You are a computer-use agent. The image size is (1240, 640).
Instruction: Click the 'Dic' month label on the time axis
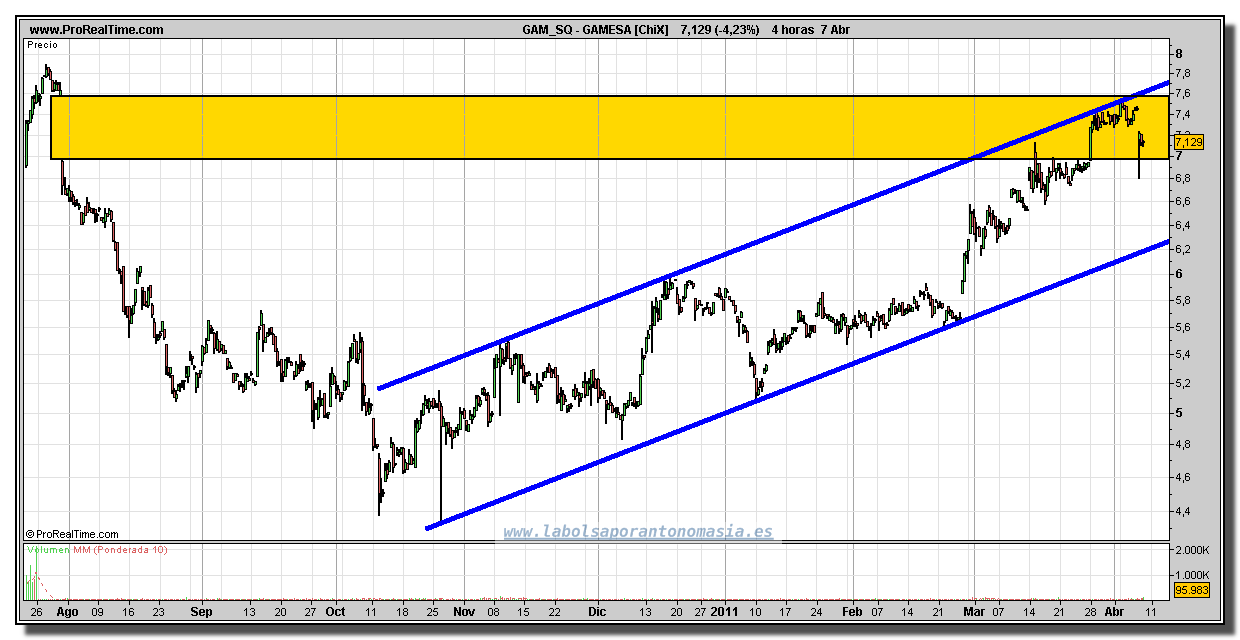597,611
